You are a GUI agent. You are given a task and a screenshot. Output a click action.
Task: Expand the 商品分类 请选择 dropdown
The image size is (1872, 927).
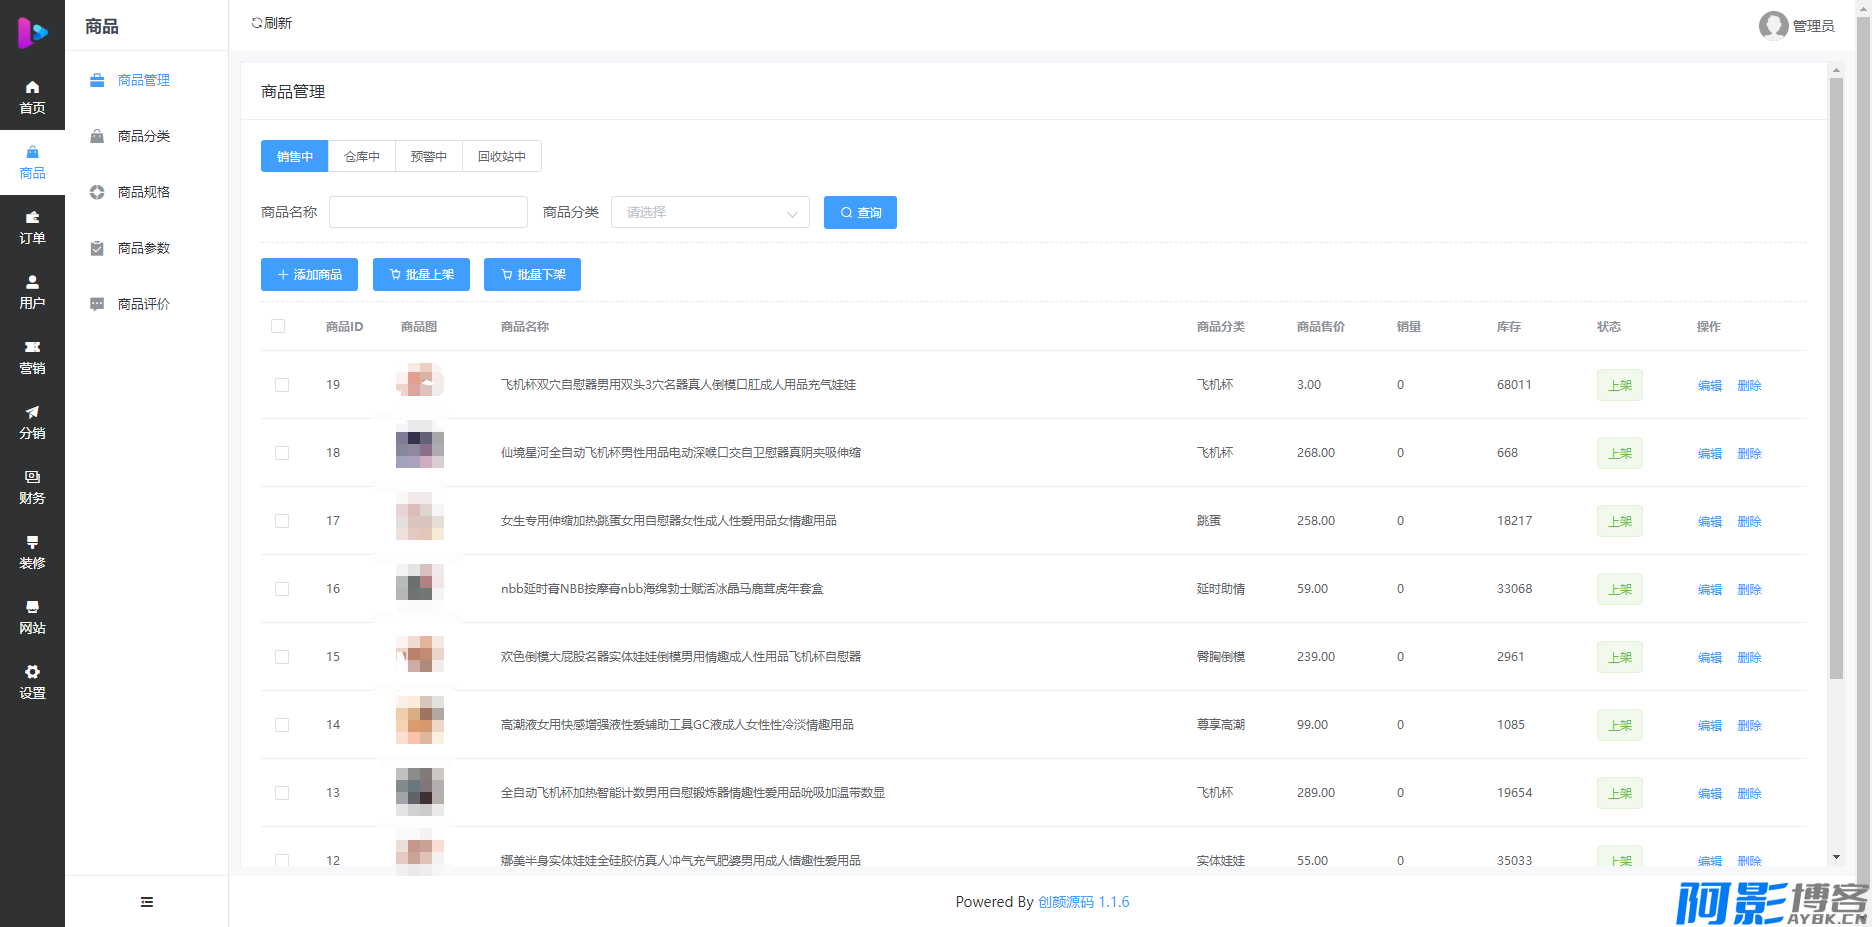(710, 212)
